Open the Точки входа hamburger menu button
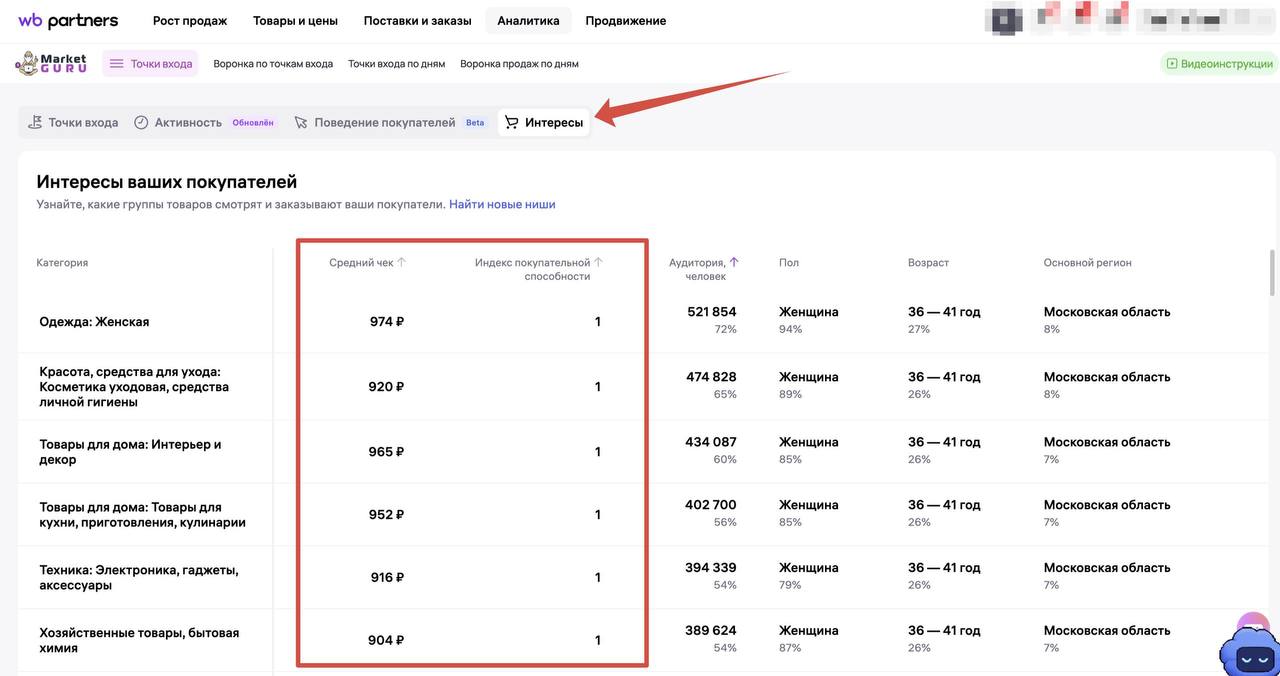The height and width of the screenshot is (676, 1280). click(150, 64)
